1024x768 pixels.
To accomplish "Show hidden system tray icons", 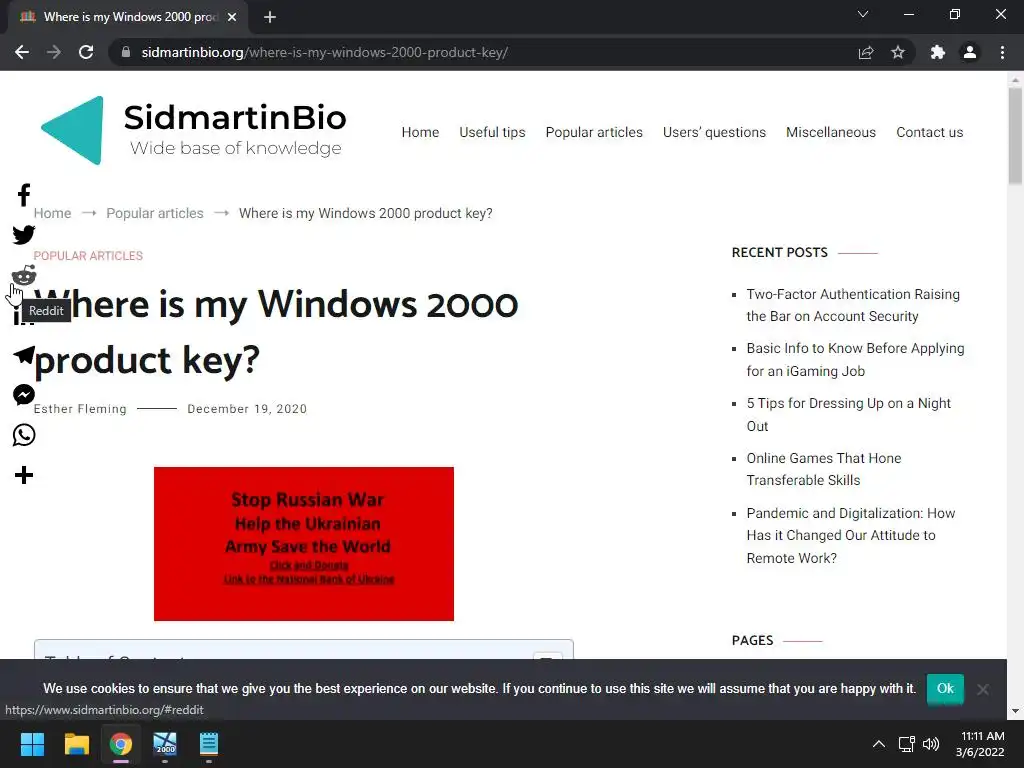I will click(879, 744).
